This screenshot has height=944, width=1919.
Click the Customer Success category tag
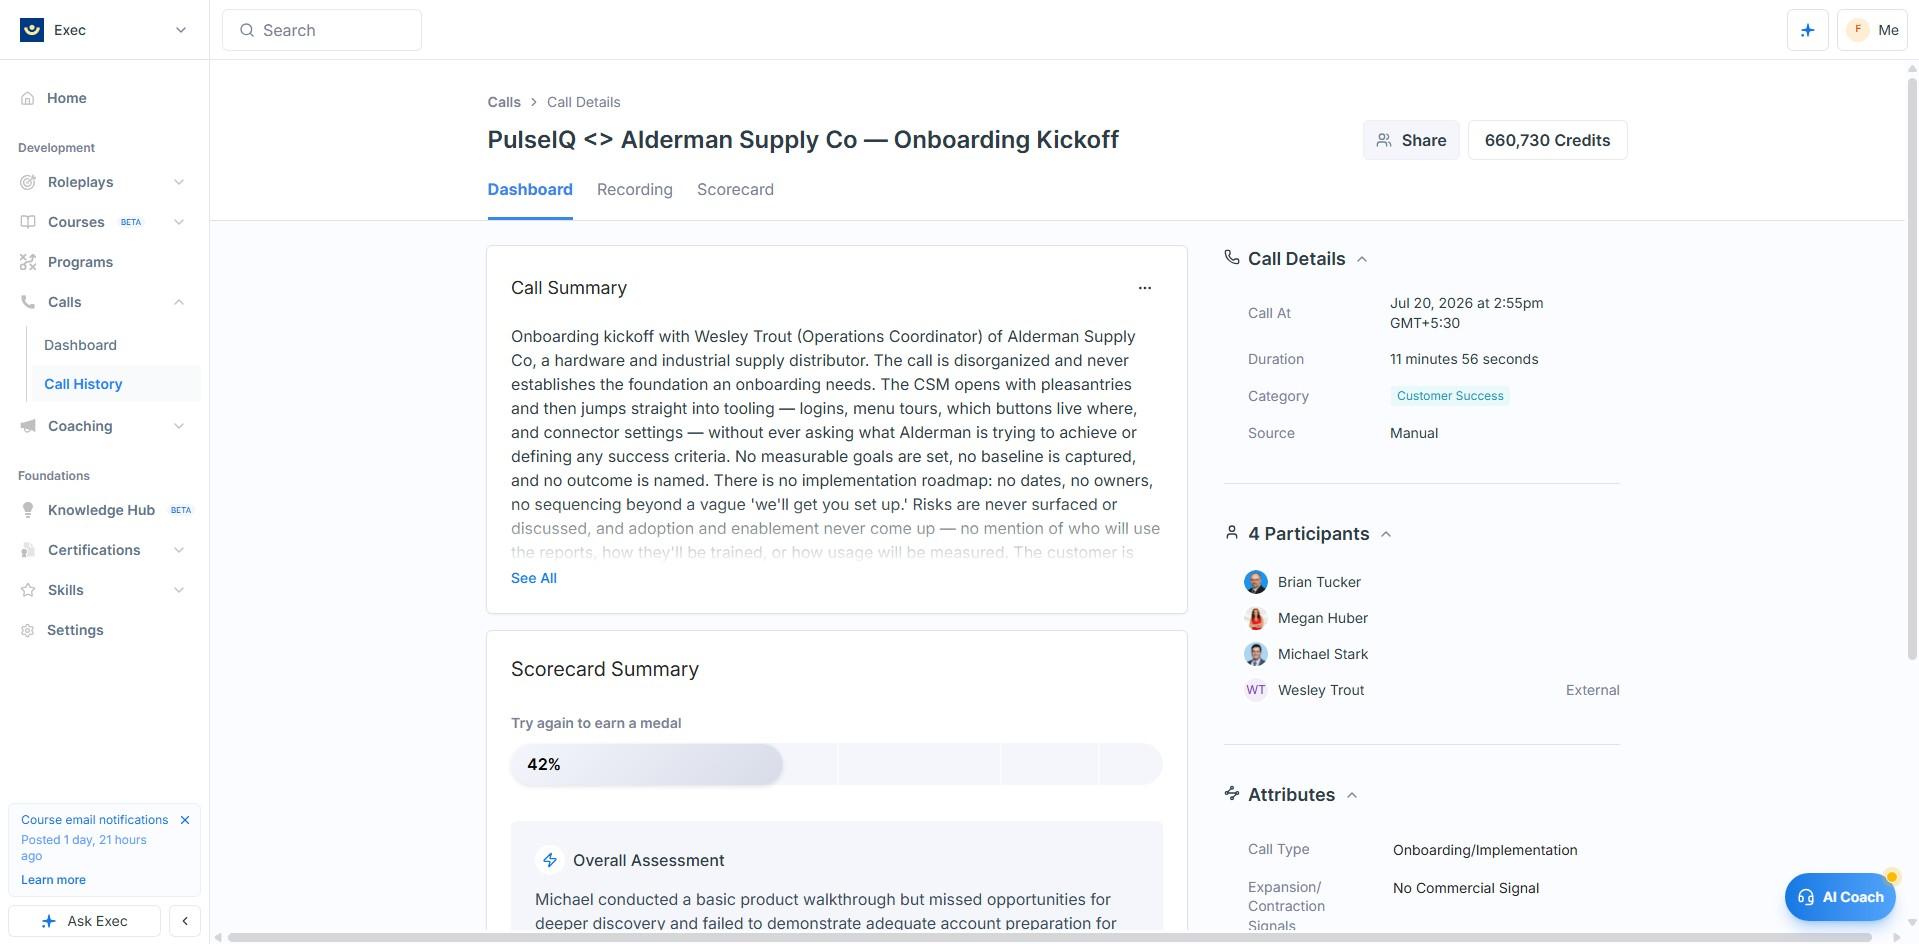click(x=1450, y=396)
